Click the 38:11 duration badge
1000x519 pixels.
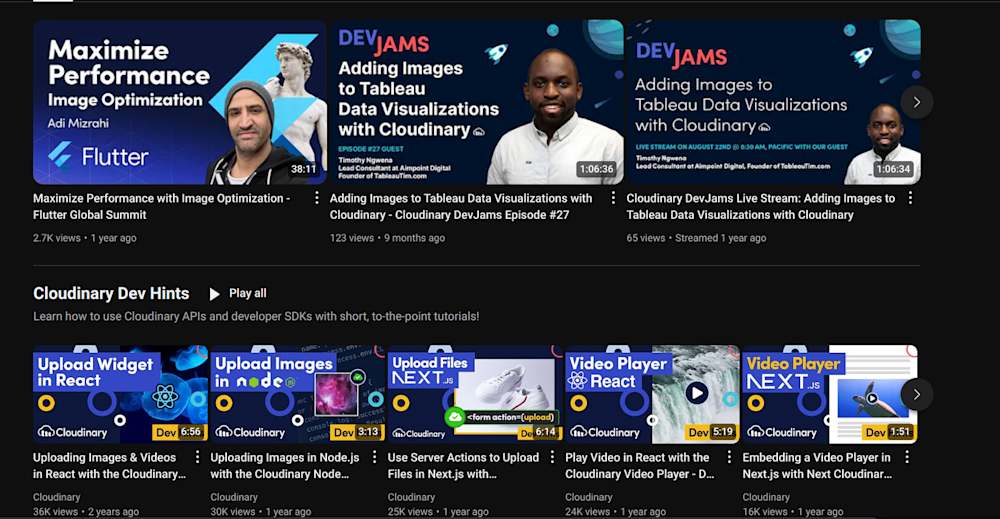pyautogui.click(x=304, y=169)
